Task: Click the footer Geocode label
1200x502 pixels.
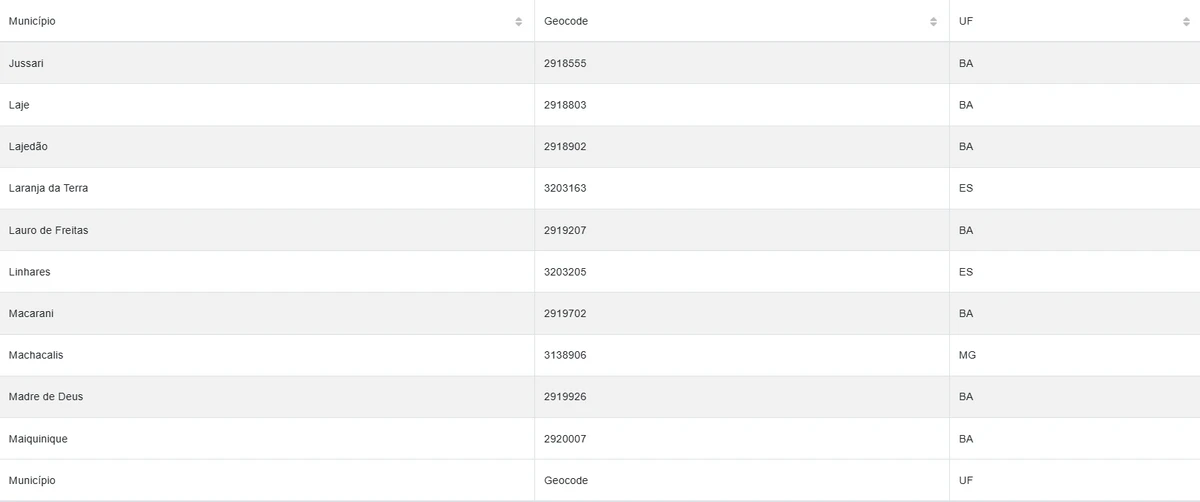Action: (566, 480)
